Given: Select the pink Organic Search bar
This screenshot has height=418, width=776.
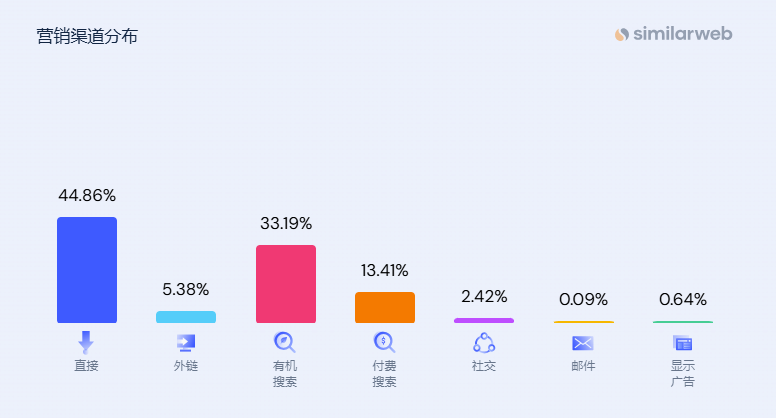Looking at the screenshot, I should [x=286, y=284].
